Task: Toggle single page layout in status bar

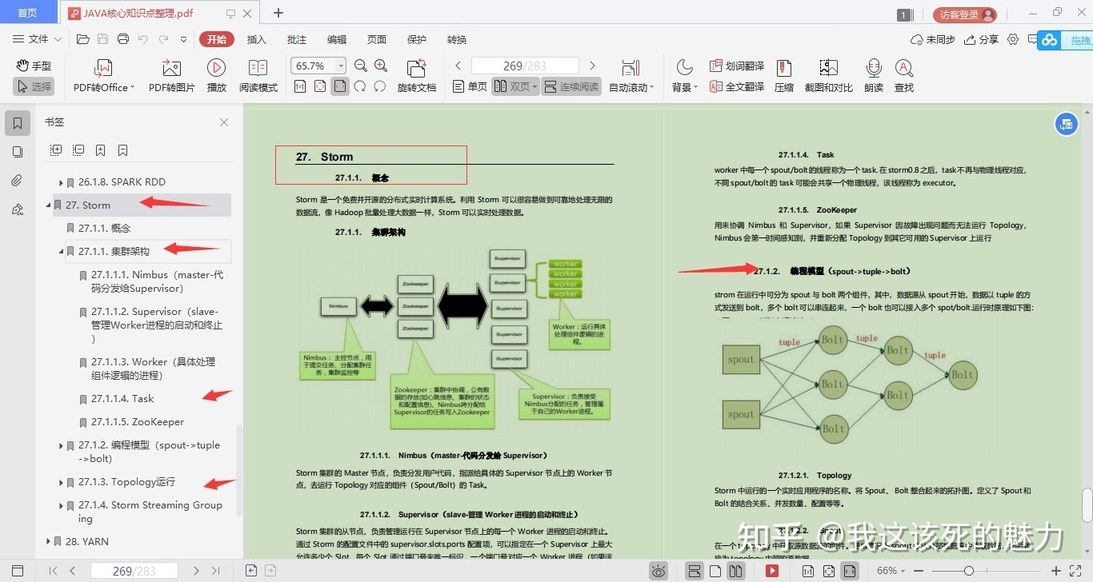Action: (715, 571)
